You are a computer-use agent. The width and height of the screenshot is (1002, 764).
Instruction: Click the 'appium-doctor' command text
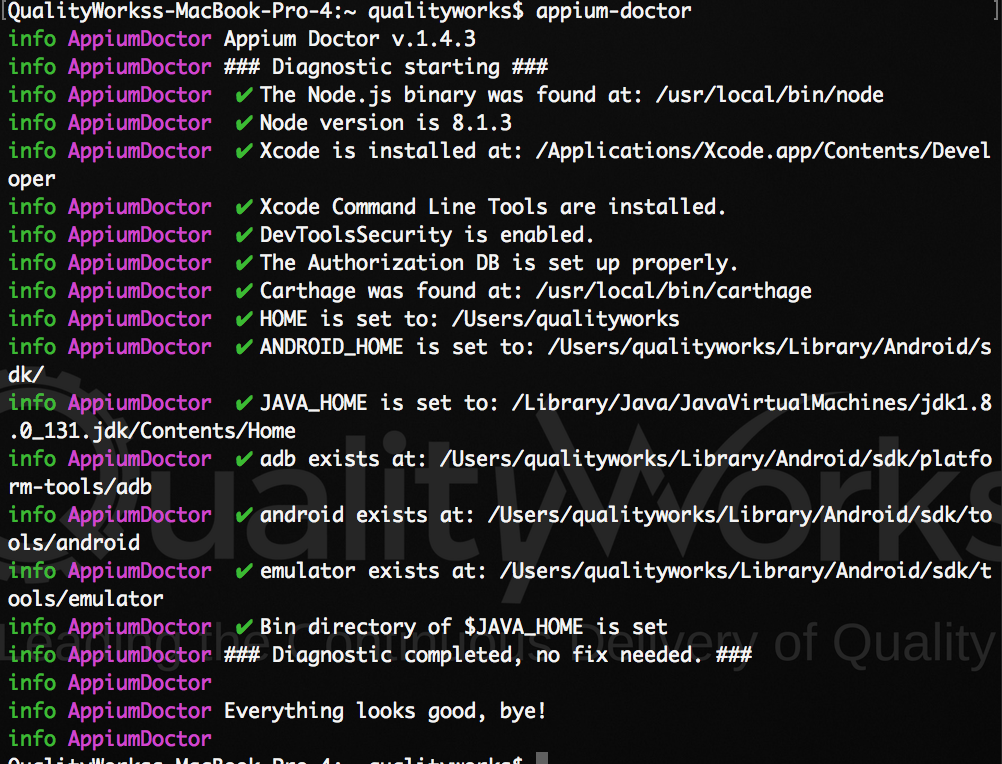(x=613, y=11)
